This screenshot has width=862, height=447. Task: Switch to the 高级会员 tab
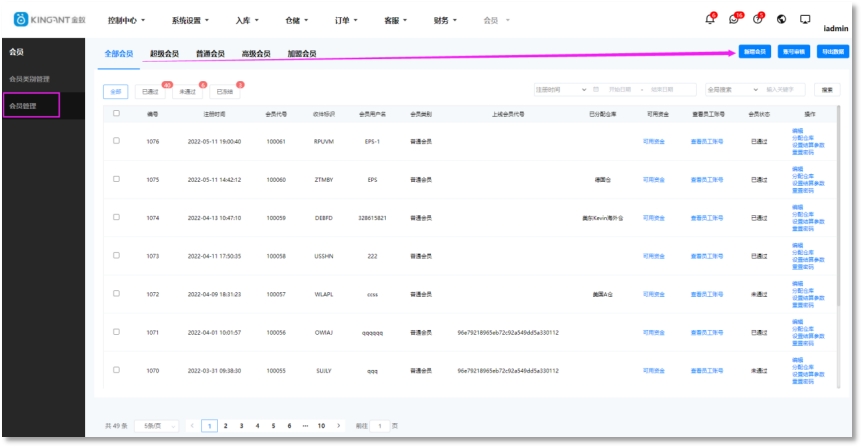pos(256,54)
